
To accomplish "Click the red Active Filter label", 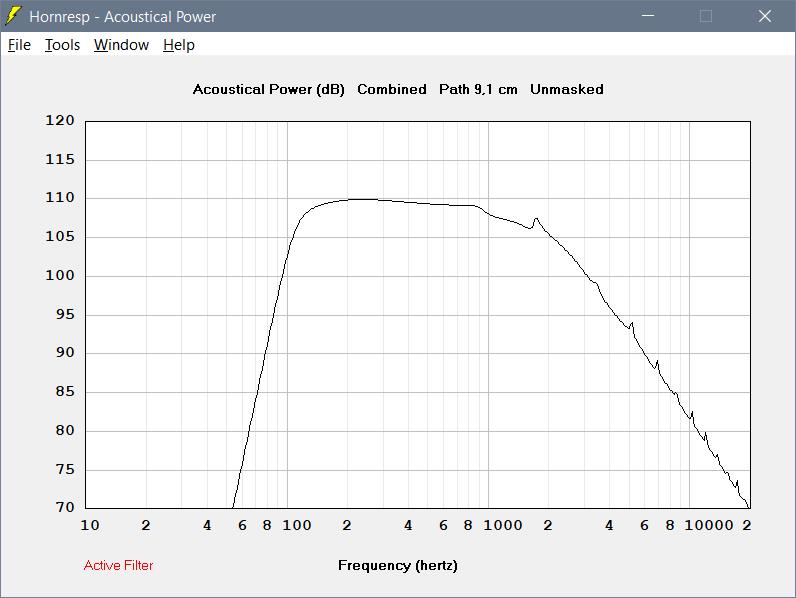I will pyautogui.click(x=118, y=566).
